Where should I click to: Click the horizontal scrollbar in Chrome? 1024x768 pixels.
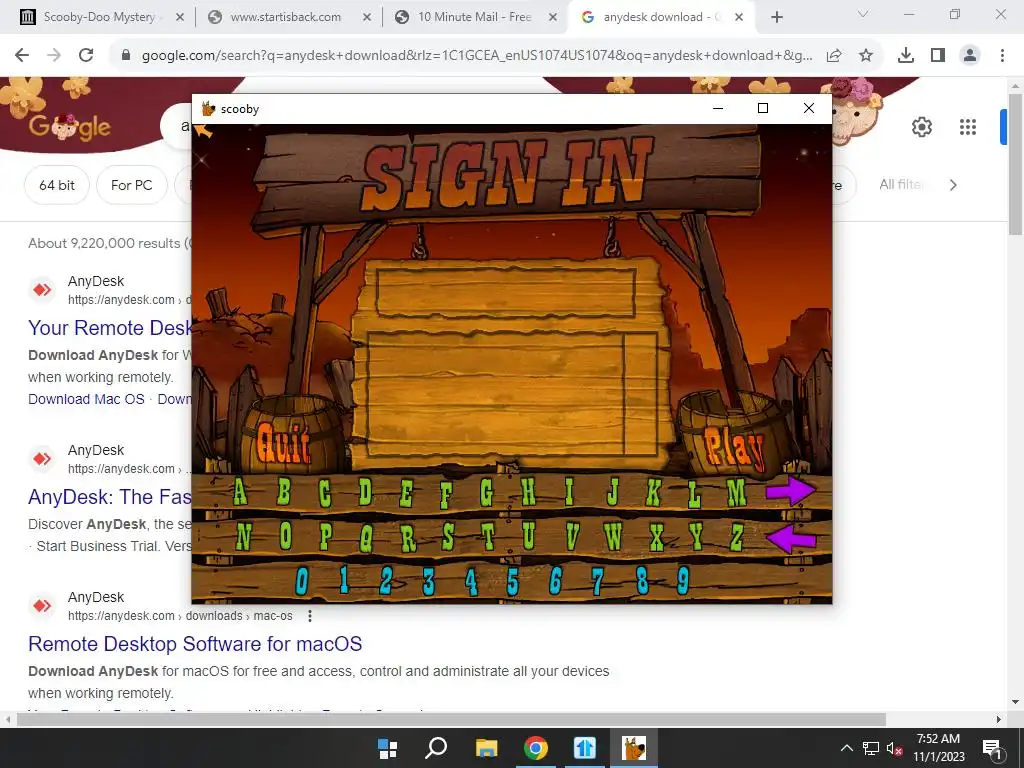[451, 720]
